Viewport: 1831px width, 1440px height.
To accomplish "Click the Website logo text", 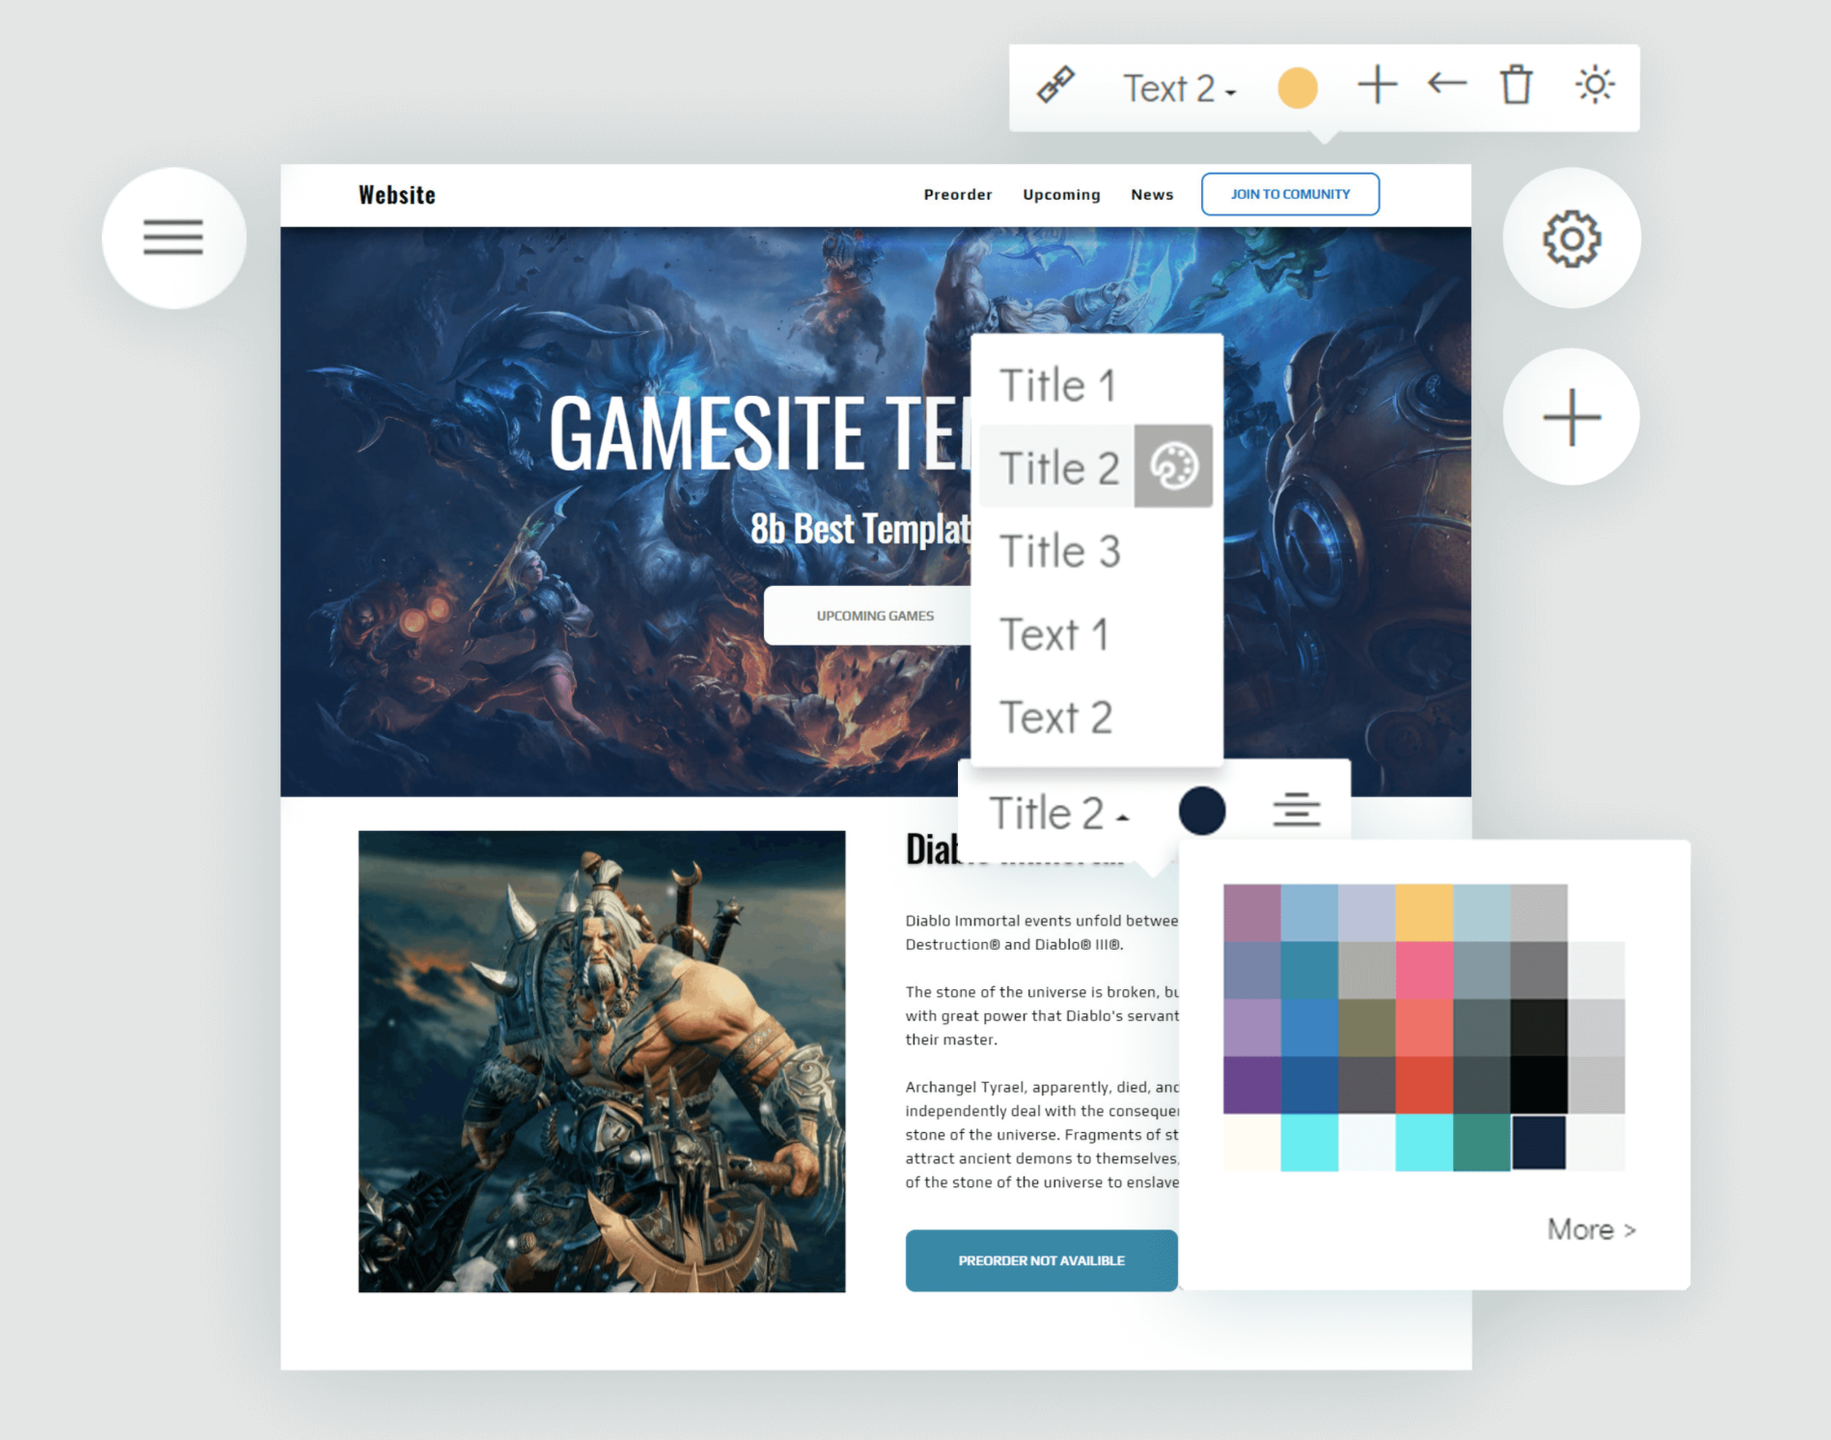I will tap(397, 195).
